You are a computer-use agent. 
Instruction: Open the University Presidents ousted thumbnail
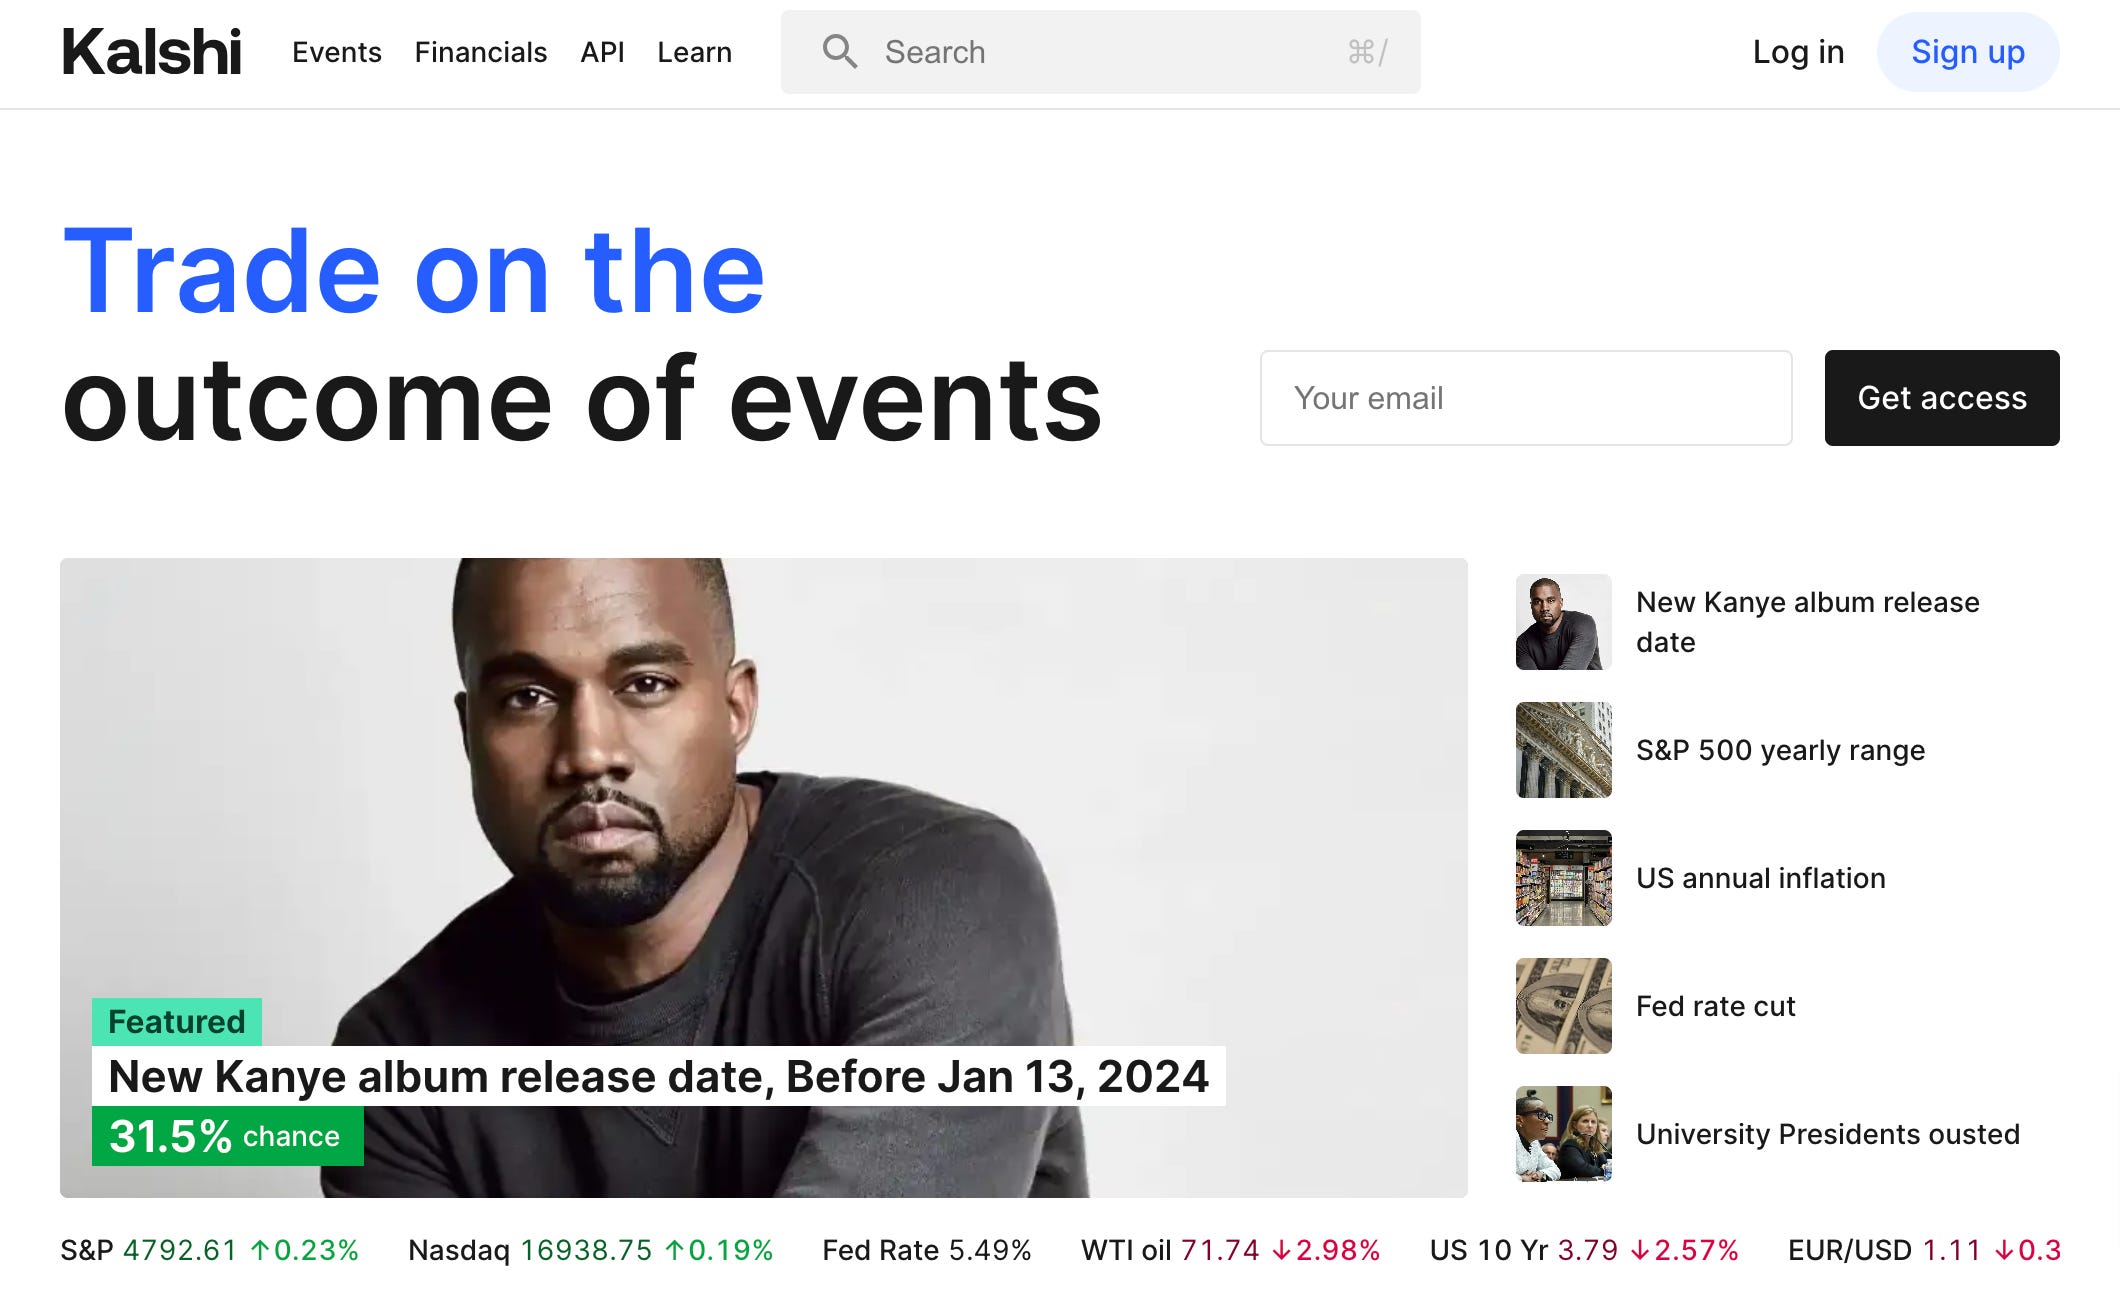pyautogui.click(x=1564, y=1134)
